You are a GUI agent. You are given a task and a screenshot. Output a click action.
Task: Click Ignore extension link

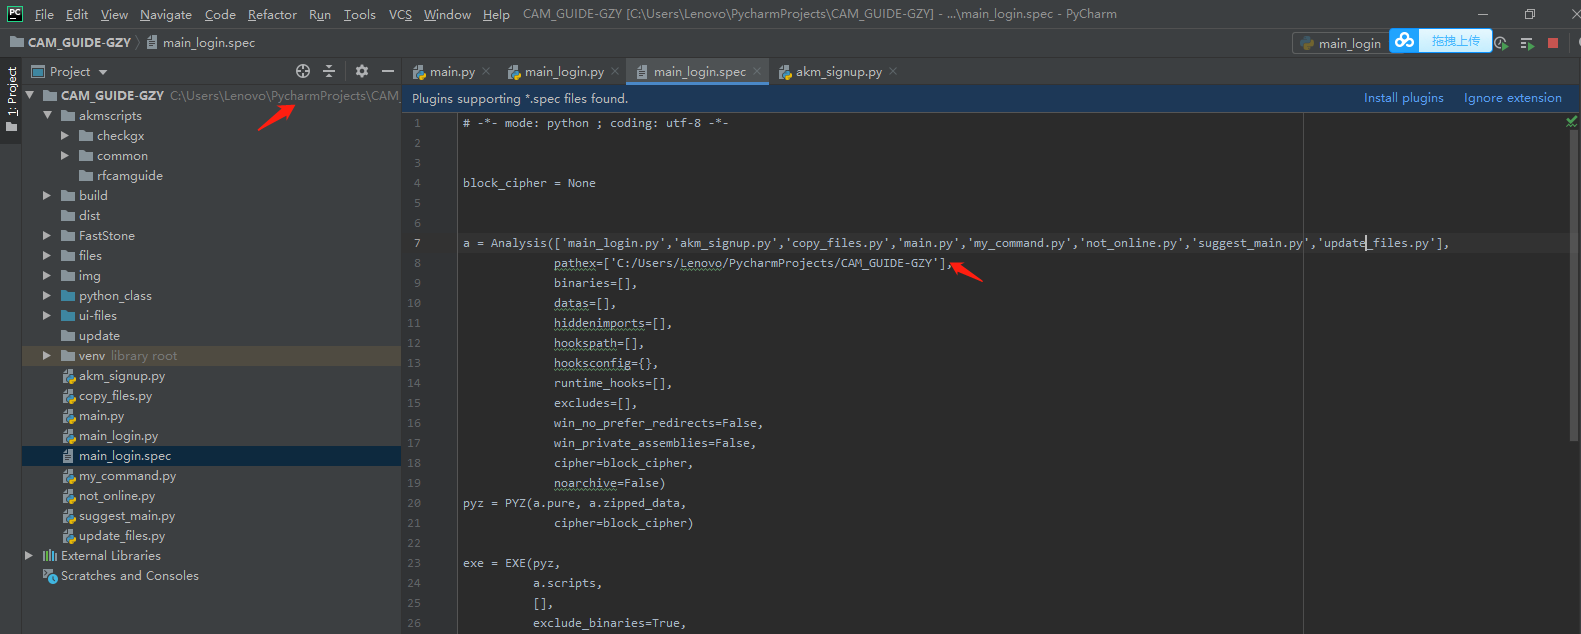point(1512,98)
